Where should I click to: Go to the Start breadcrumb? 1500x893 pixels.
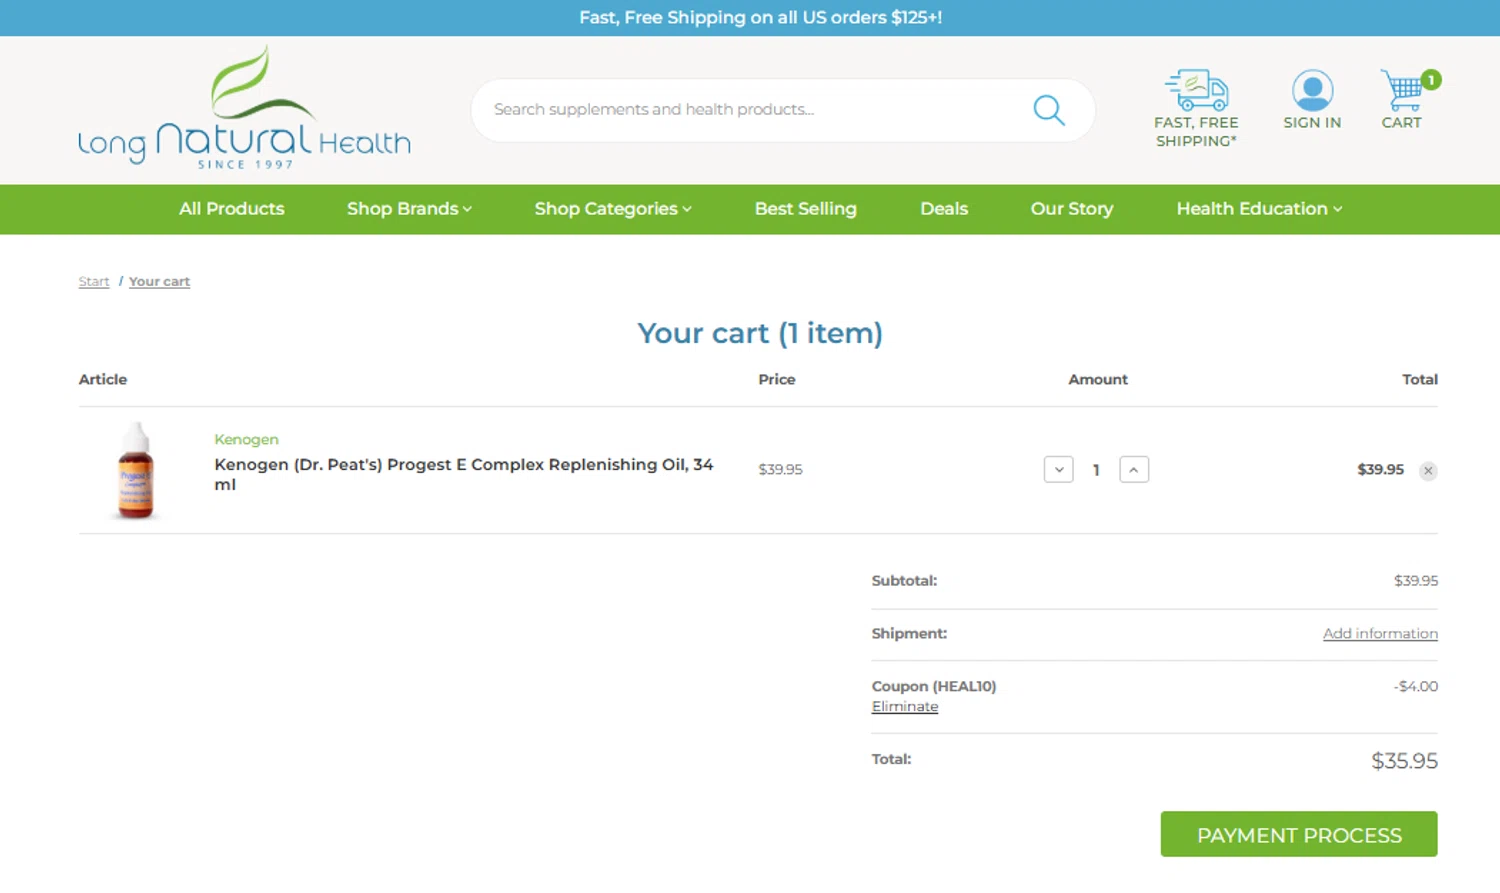pos(94,281)
